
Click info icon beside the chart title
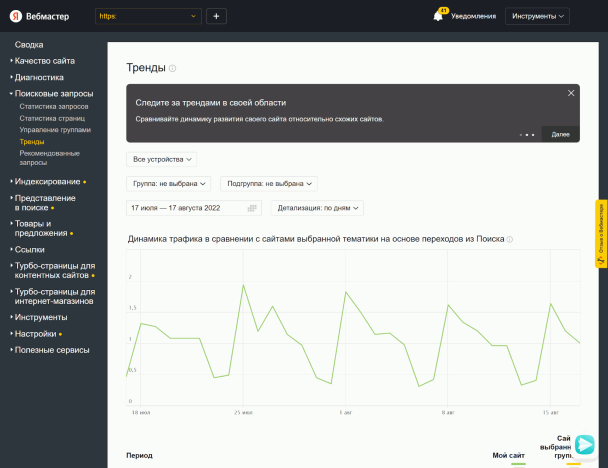click(x=510, y=240)
